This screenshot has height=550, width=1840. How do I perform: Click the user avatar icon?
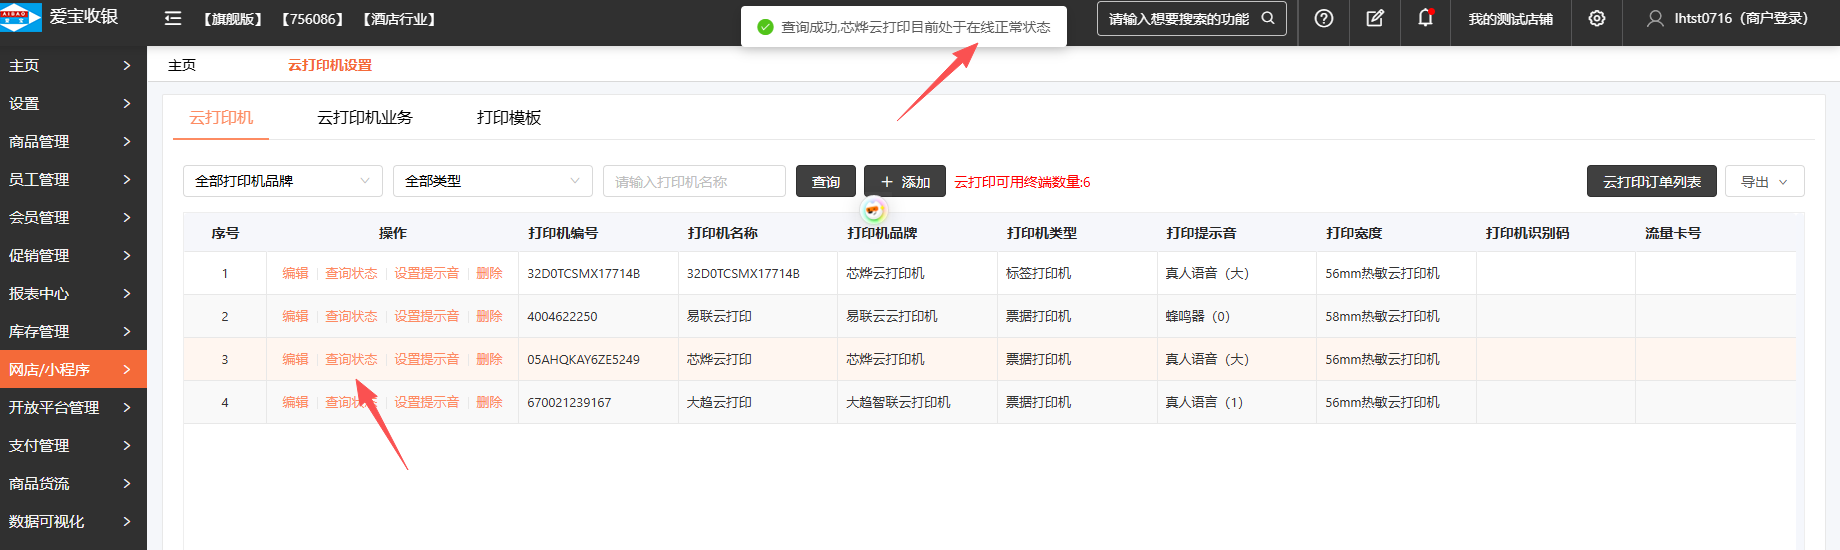[x=1655, y=19]
